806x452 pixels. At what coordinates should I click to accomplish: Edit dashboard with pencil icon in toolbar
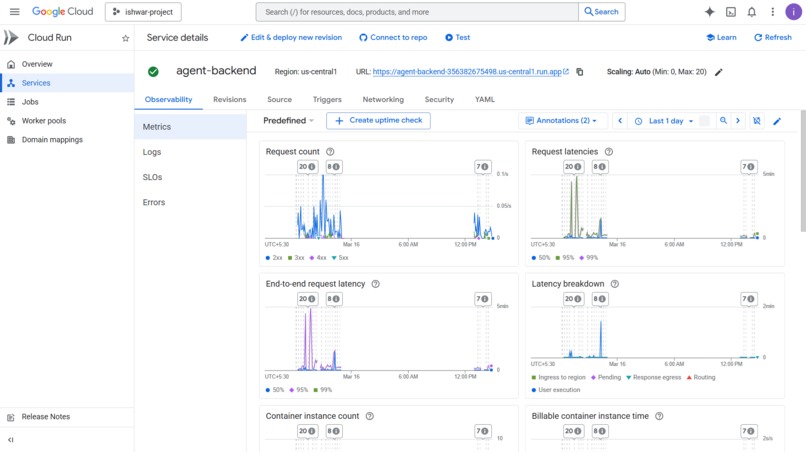tap(777, 121)
